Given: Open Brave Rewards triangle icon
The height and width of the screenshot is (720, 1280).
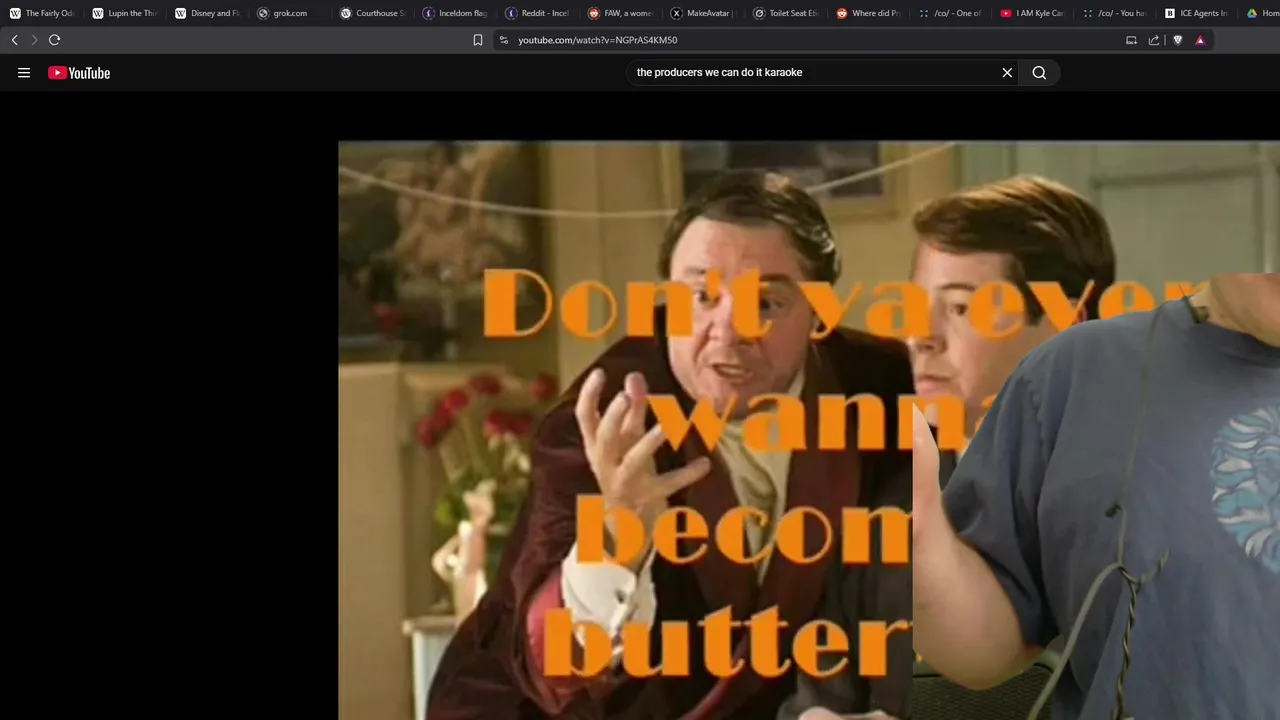Looking at the screenshot, I should point(1200,40).
